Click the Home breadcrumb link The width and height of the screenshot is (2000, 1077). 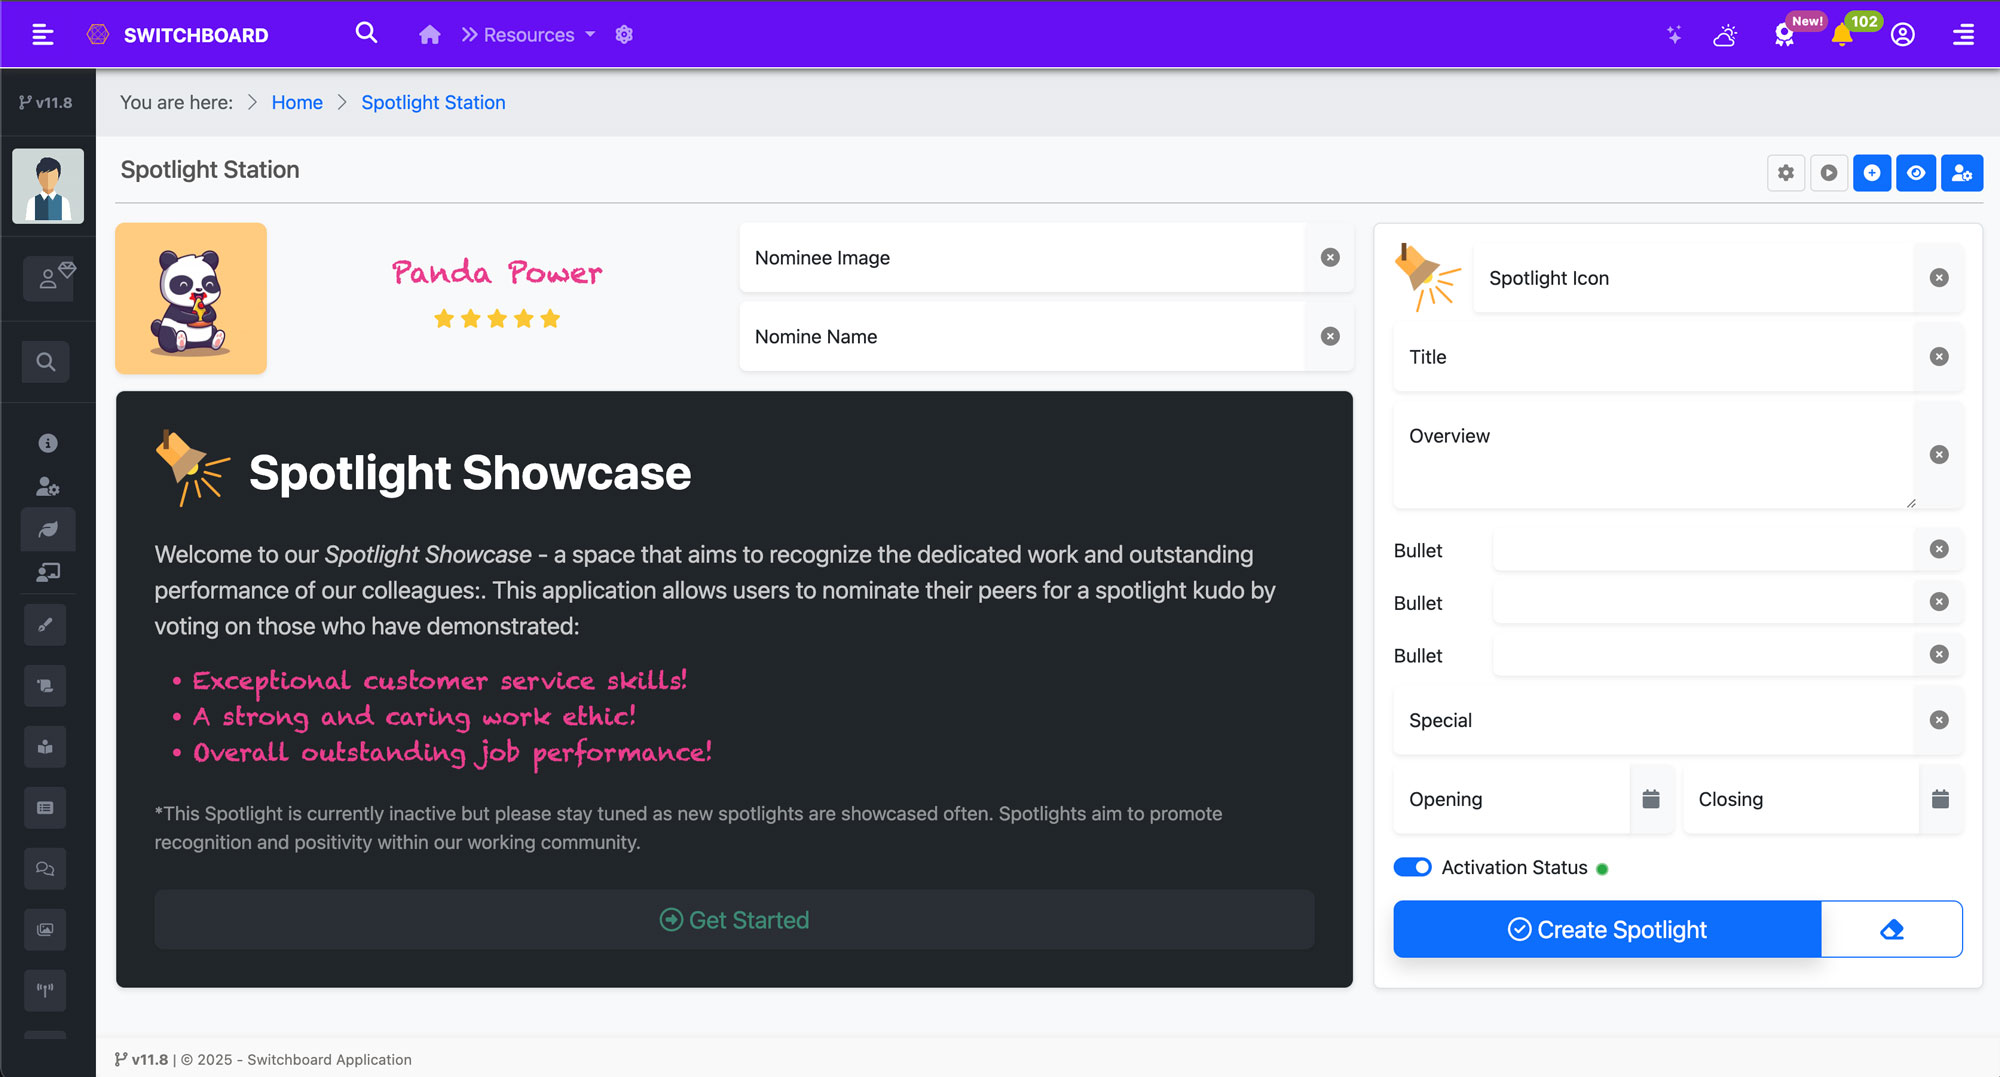pyautogui.click(x=297, y=102)
